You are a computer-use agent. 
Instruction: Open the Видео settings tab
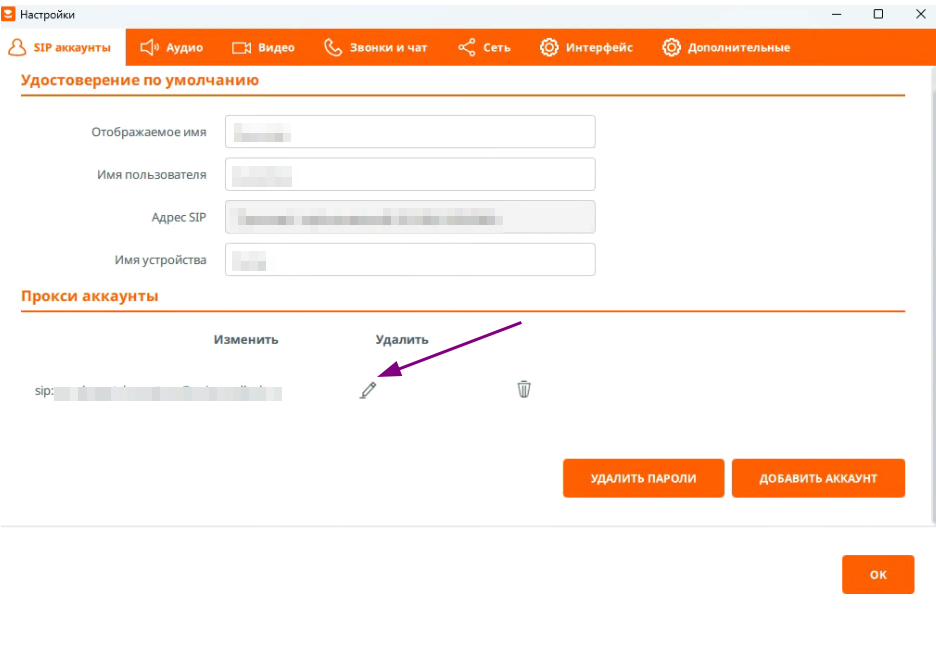[x=263, y=47]
